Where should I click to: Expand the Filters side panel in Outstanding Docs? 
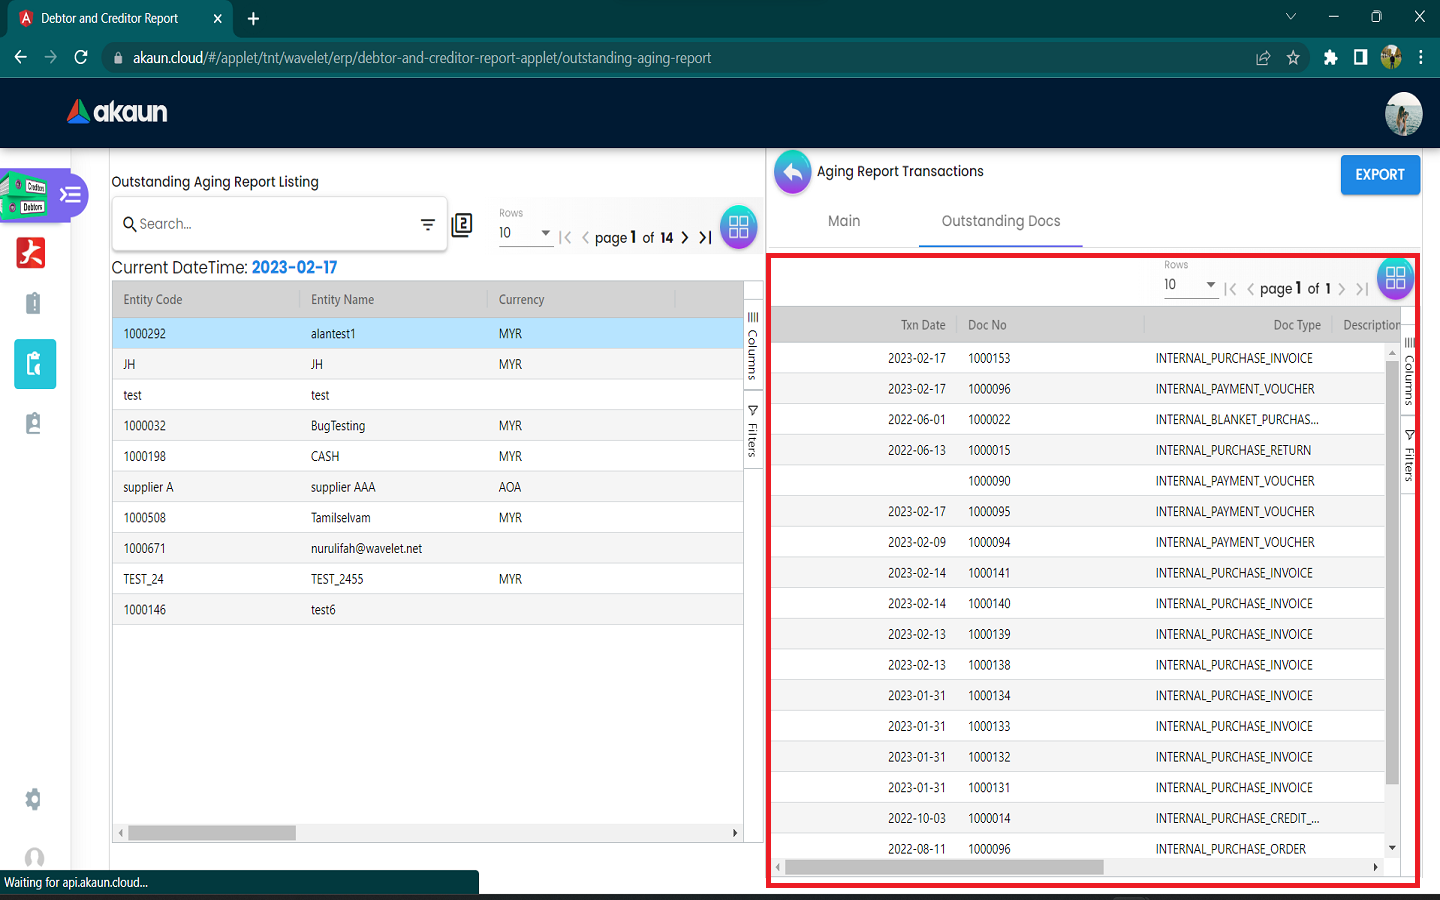point(1409,456)
